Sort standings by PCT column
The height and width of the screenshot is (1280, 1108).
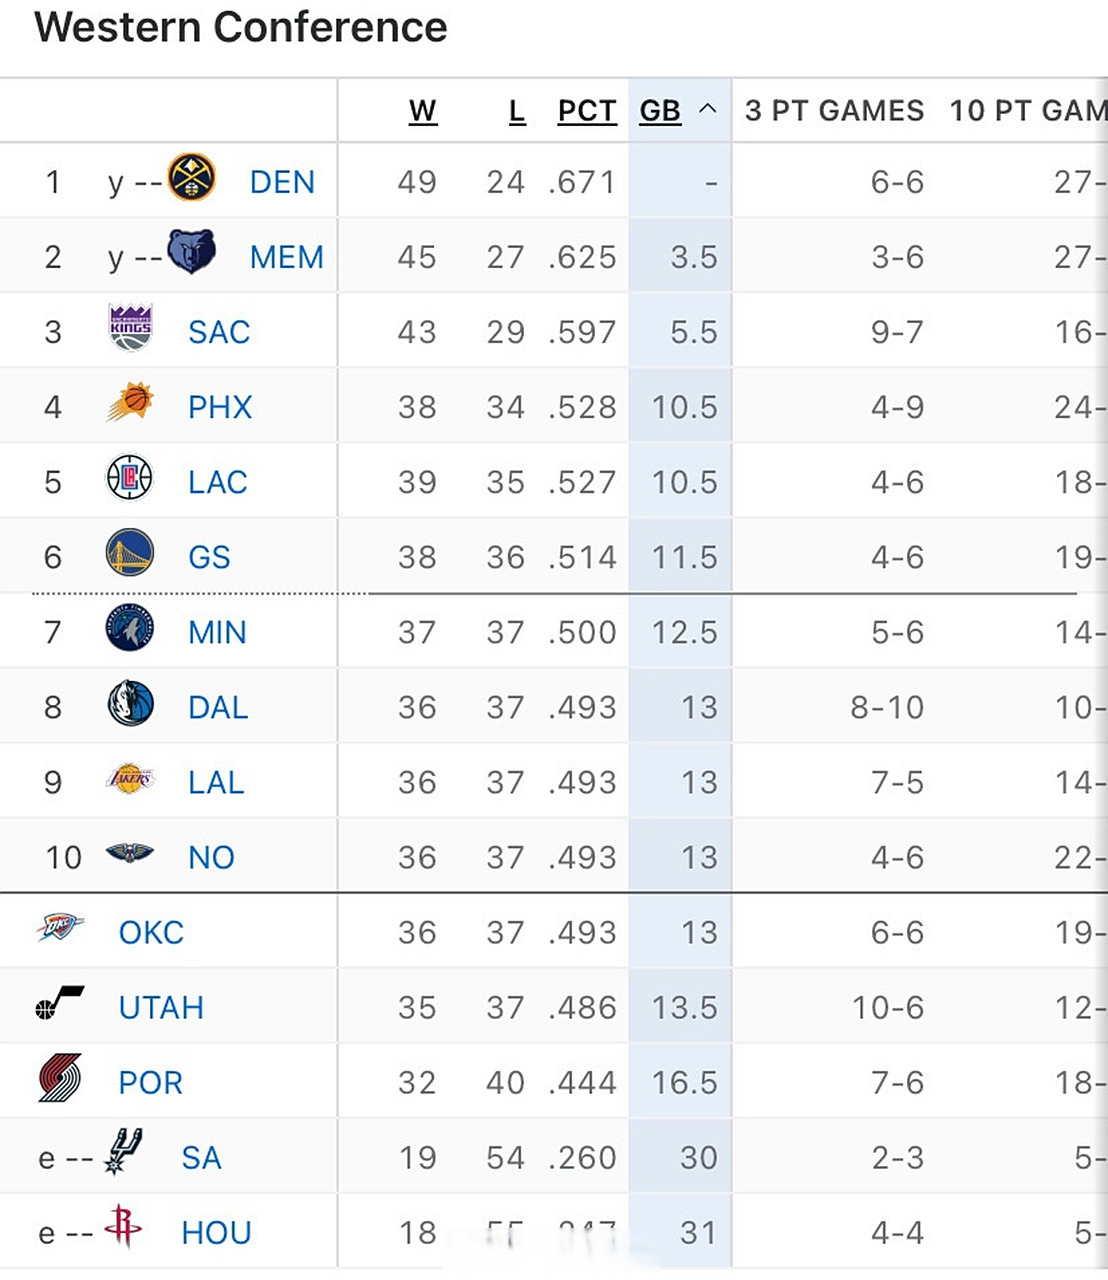coord(587,111)
